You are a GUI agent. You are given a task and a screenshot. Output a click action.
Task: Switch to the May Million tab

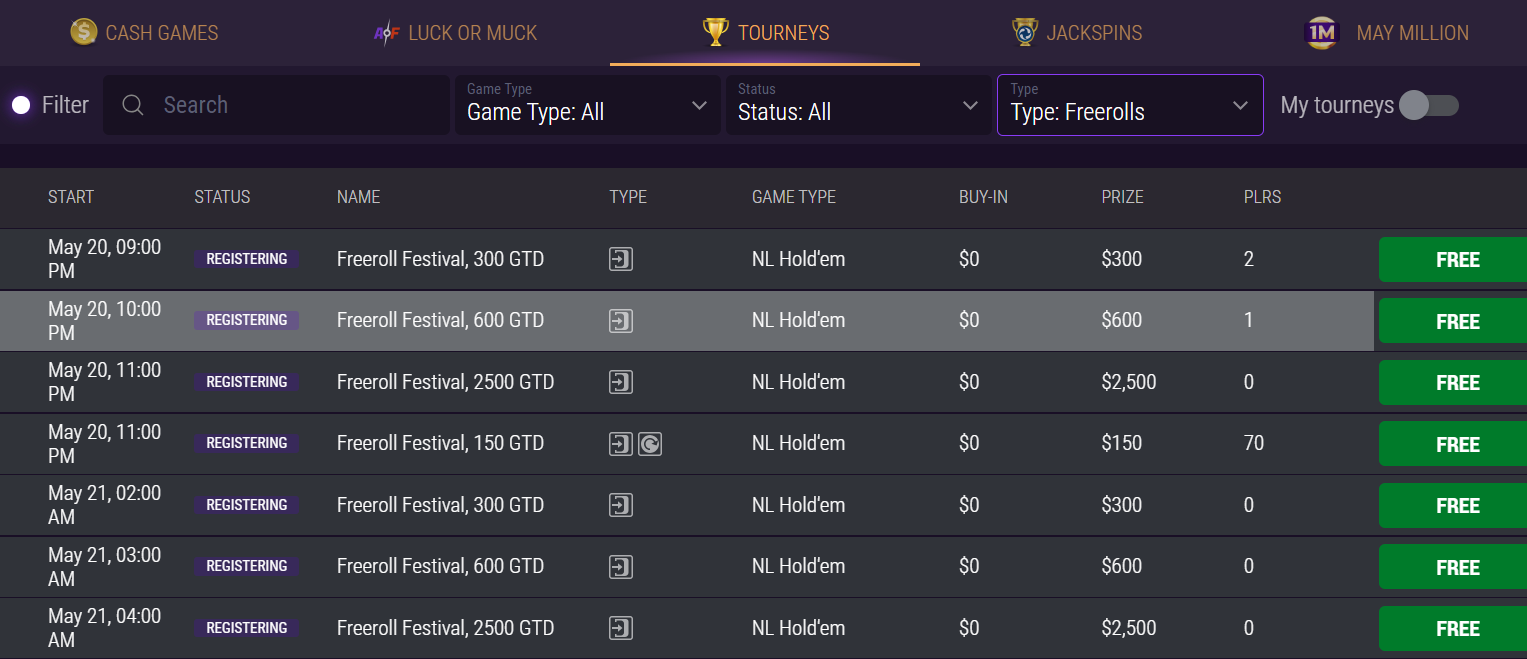pos(1387,33)
